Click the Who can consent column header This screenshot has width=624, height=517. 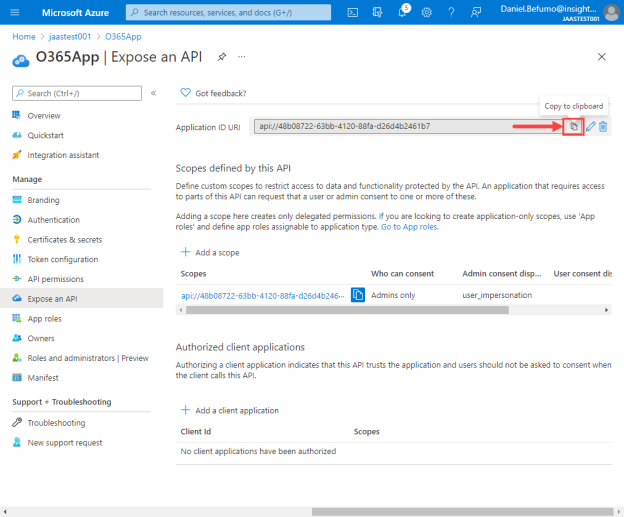402,274
